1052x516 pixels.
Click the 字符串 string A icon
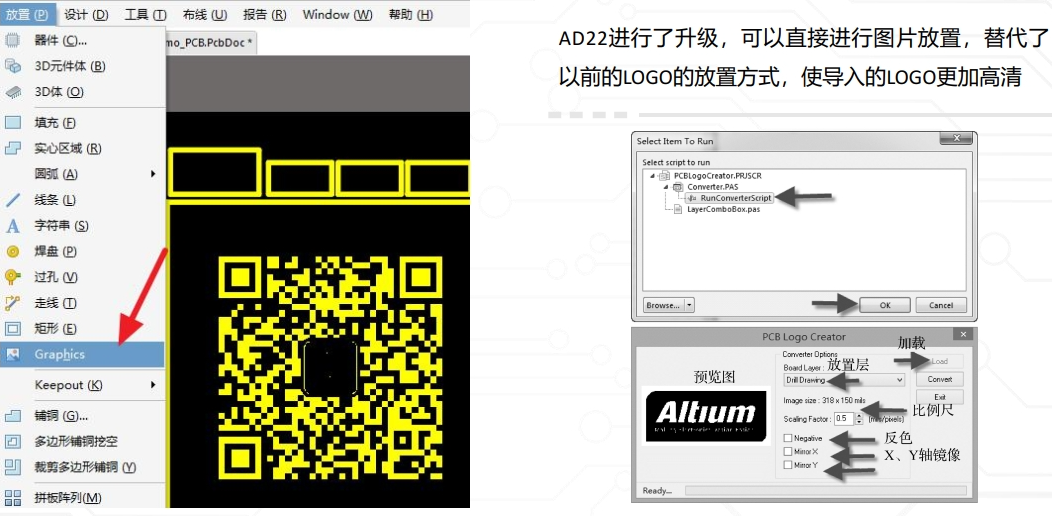[x=13, y=225]
